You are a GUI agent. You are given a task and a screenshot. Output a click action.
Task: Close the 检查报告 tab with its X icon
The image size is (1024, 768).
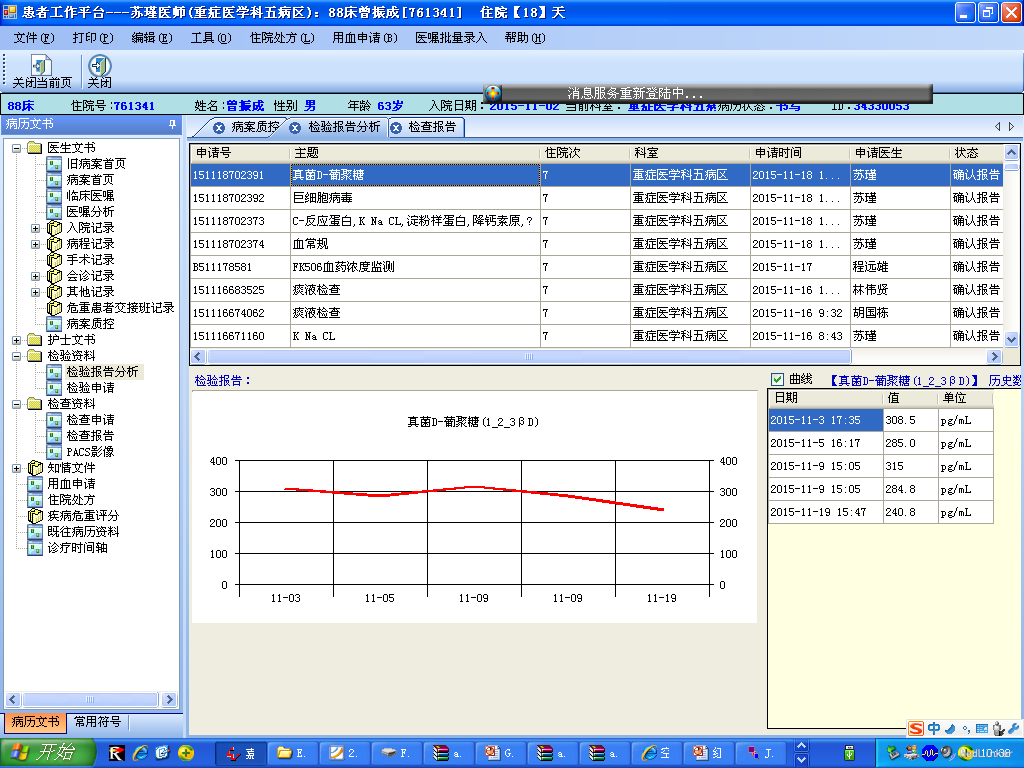(x=396, y=128)
